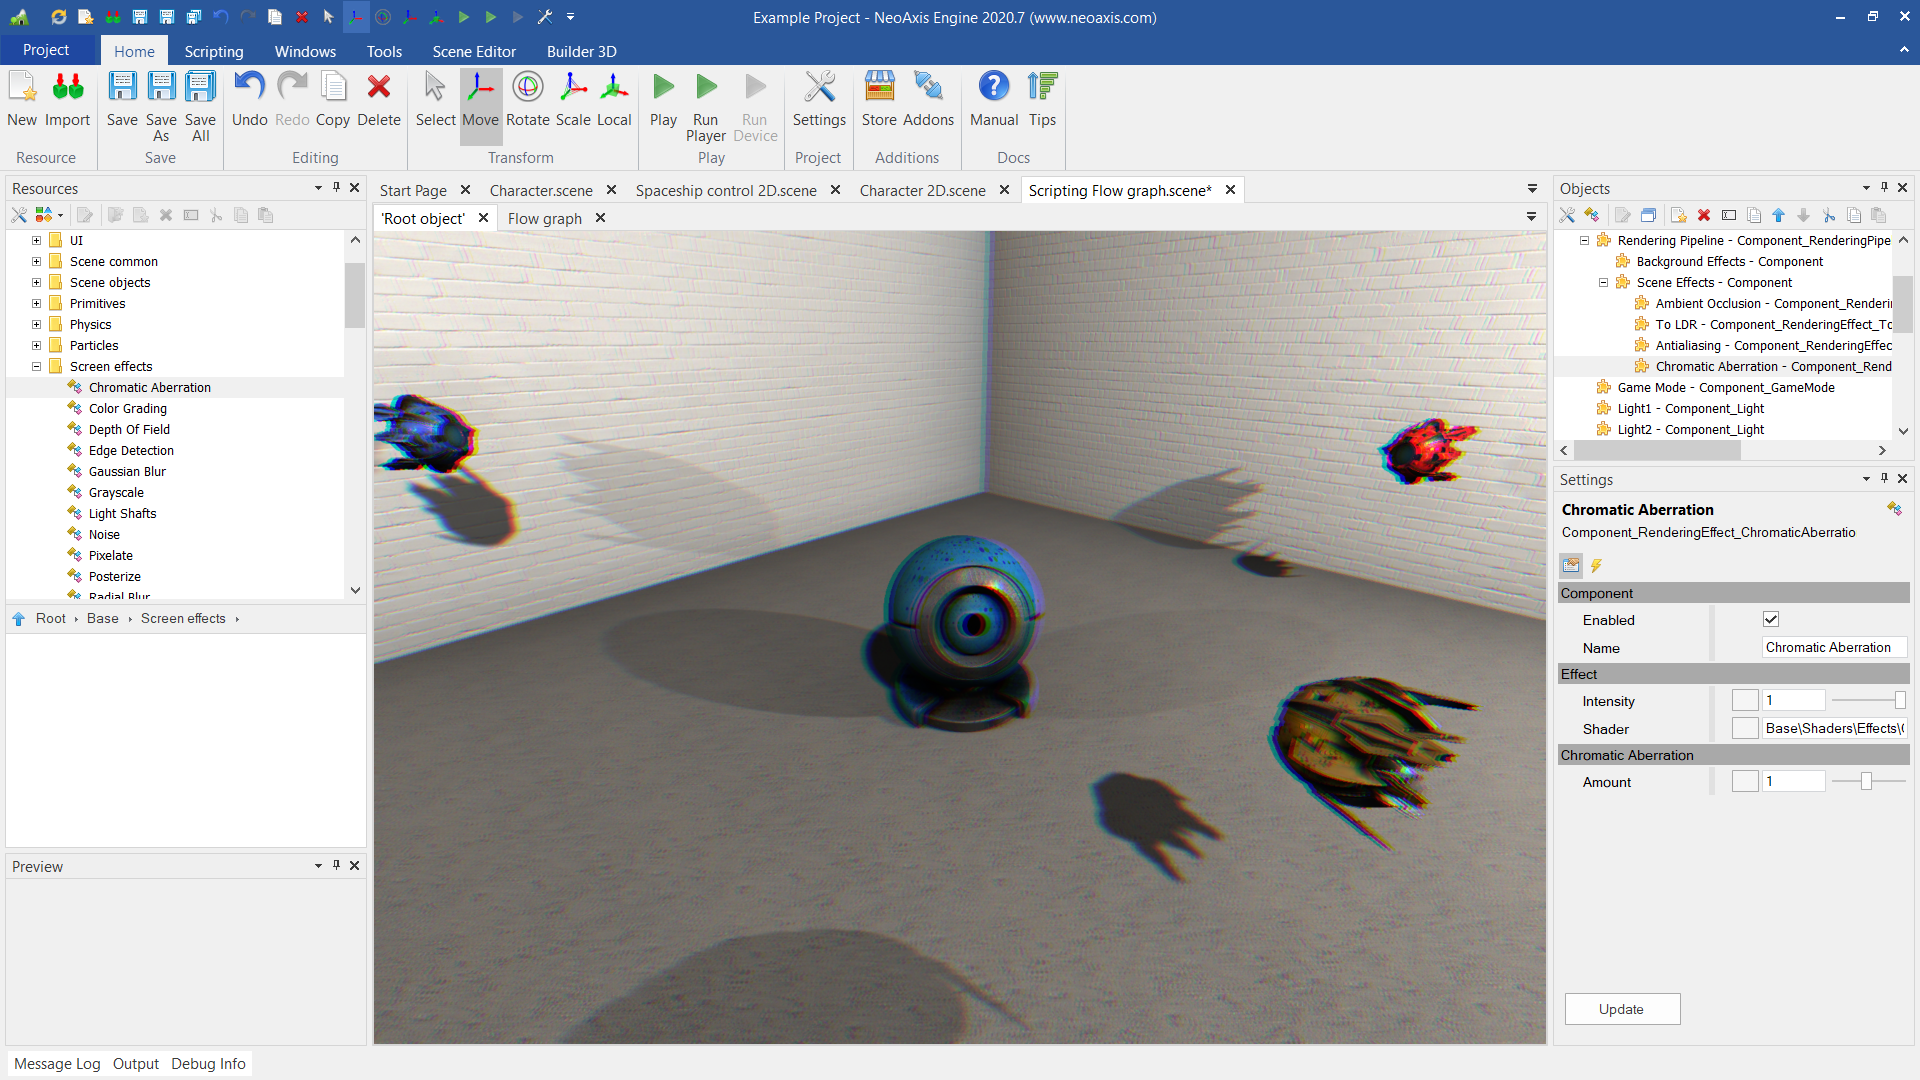1920x1080 pixels.
Task: Open the Character.scene document tab
Action: 541,190
